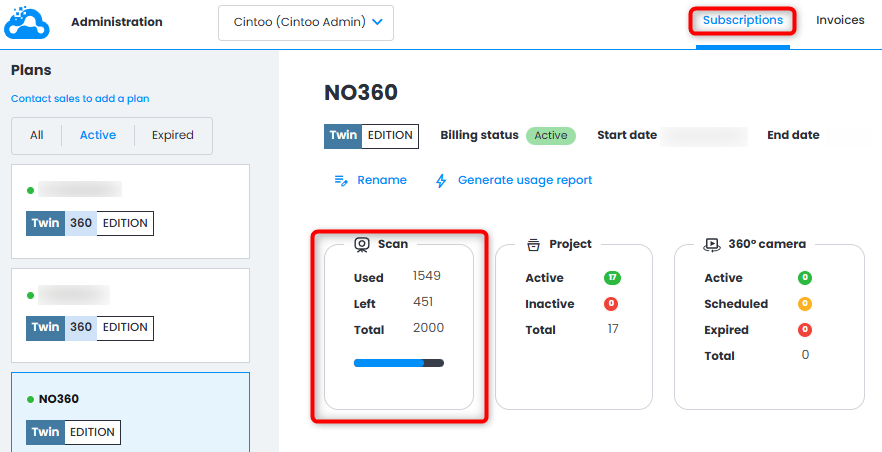The image size is (882, 452).
Task: Click the 360° camera Total value 0
Action: click(805, 355)
